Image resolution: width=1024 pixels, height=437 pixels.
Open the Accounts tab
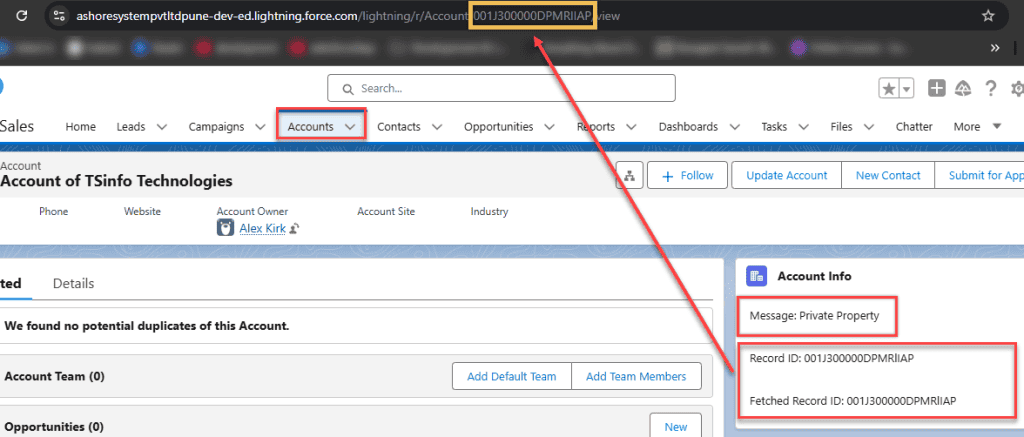pos(310,127)
